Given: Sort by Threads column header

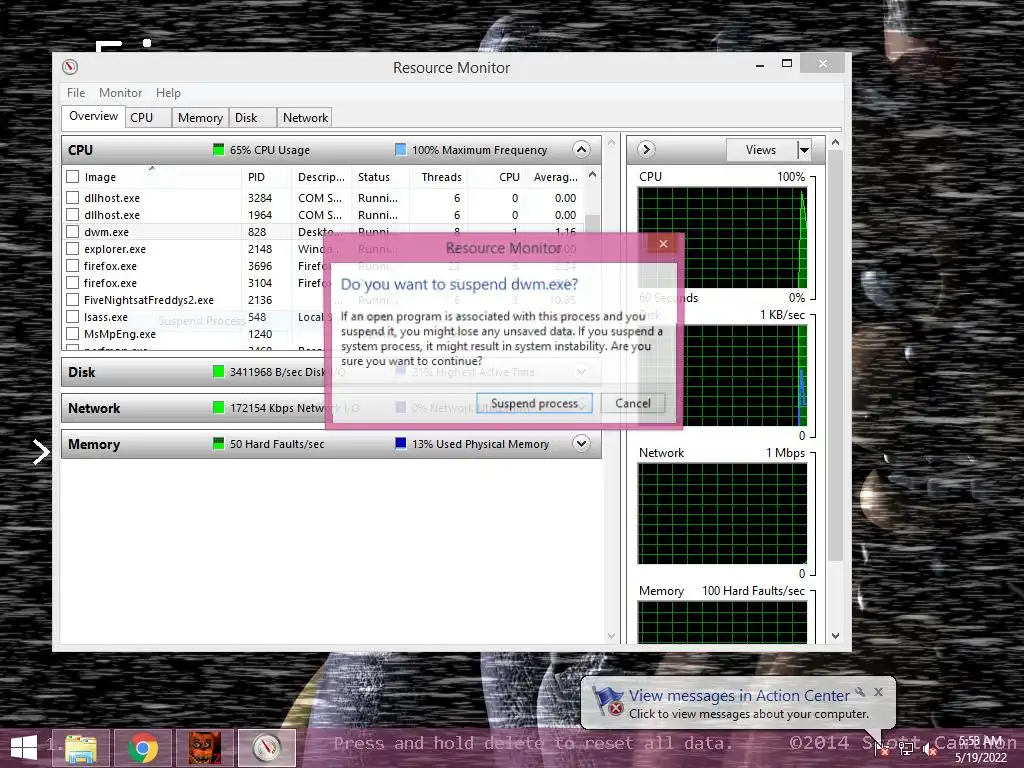Looking at the screenshot, I should [x=441, y=177].
